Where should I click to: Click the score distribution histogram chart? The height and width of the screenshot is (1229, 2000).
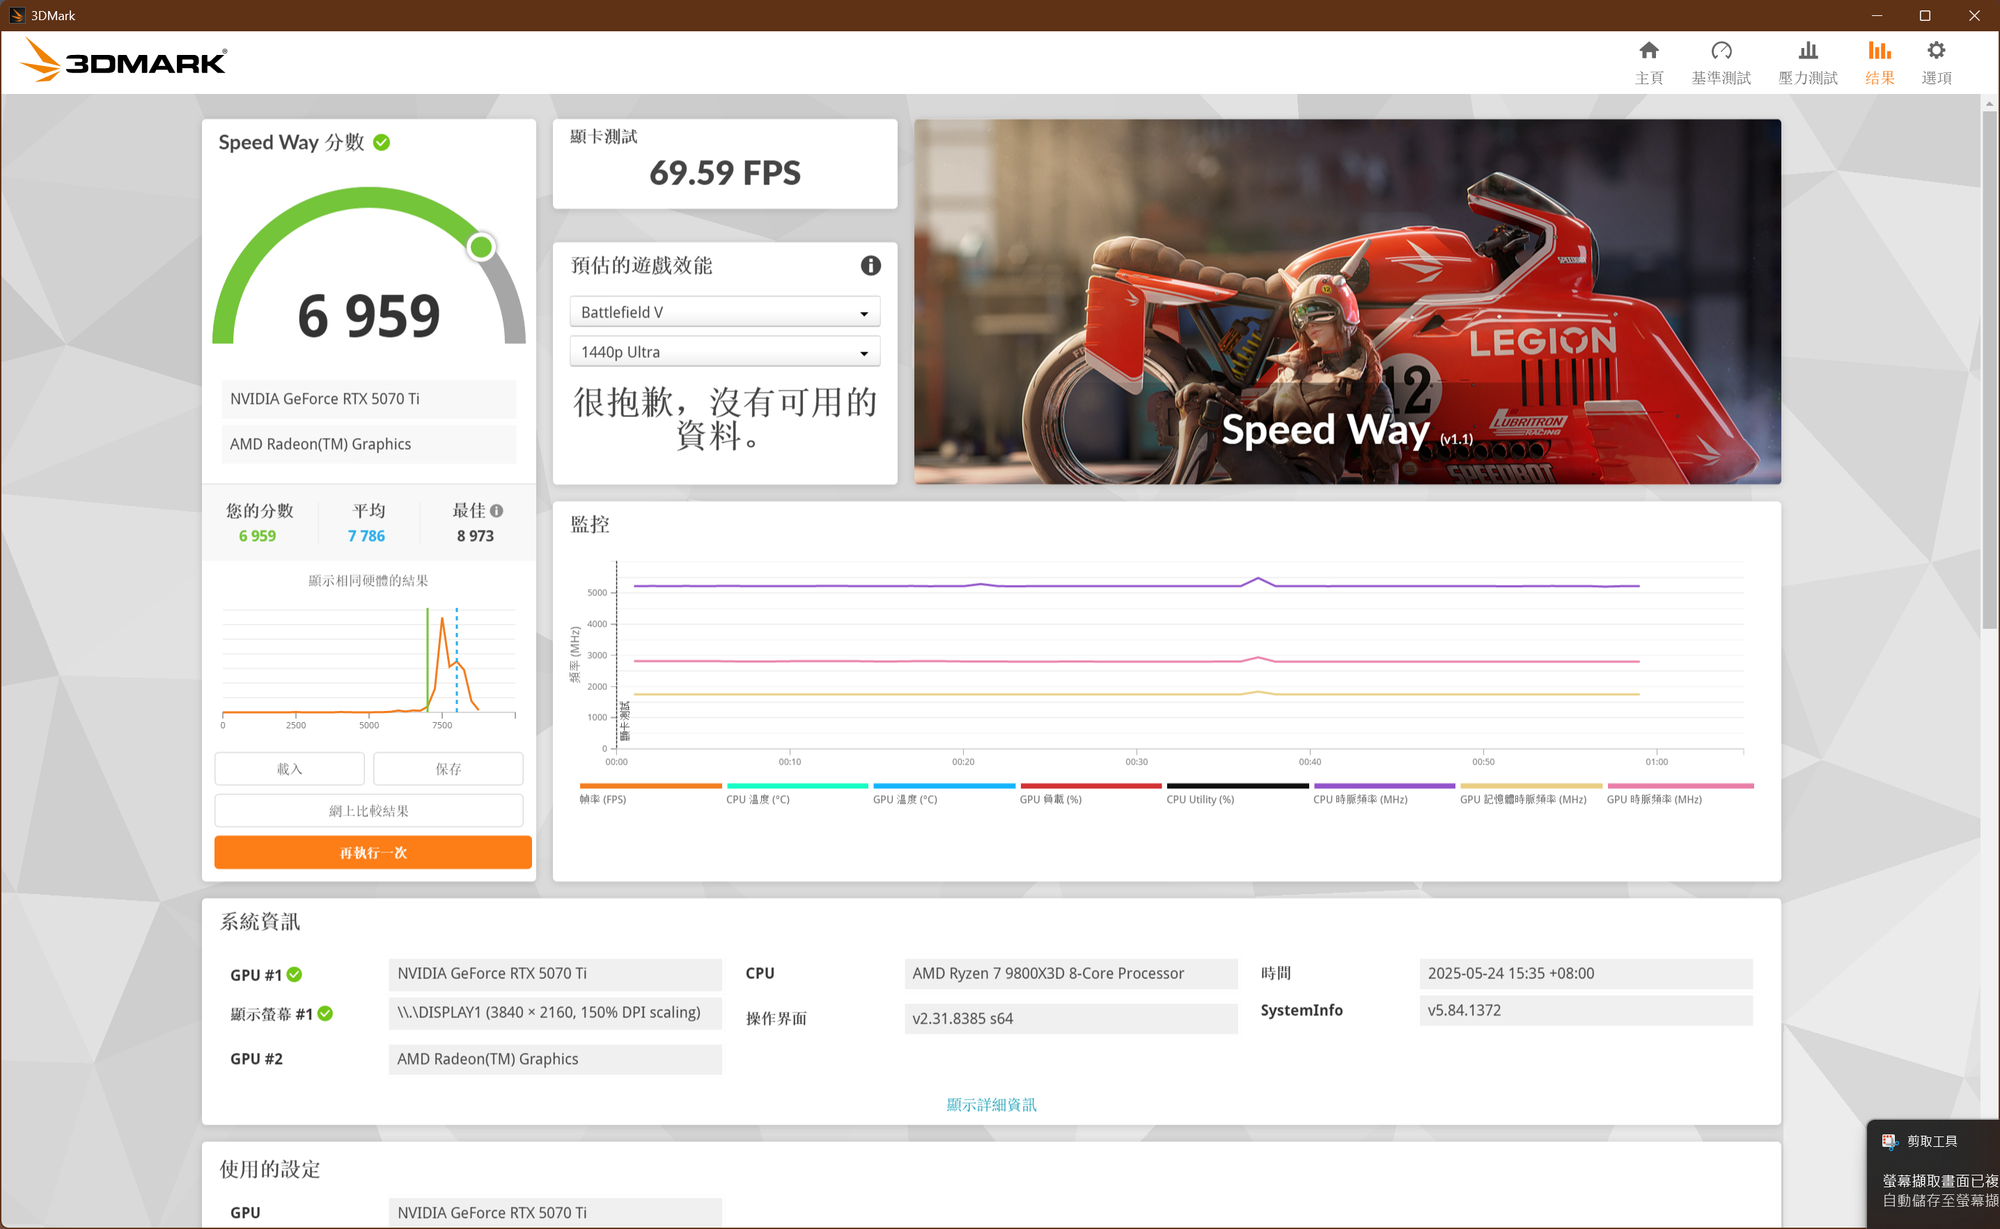pyautogui.click(x=369, y=665)
